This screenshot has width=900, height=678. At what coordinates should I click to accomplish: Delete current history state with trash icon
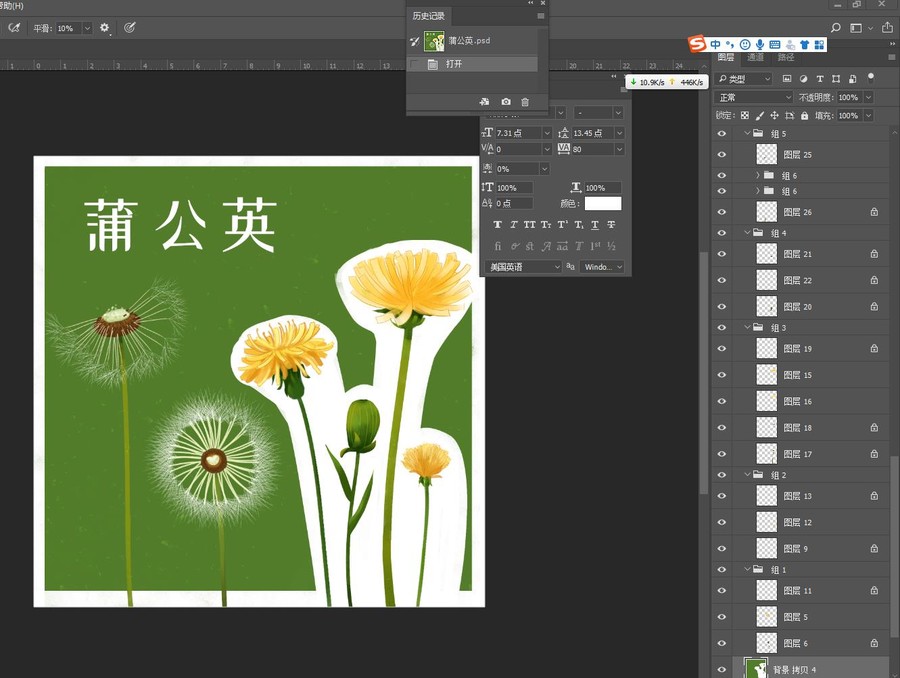tap(525, 102)
